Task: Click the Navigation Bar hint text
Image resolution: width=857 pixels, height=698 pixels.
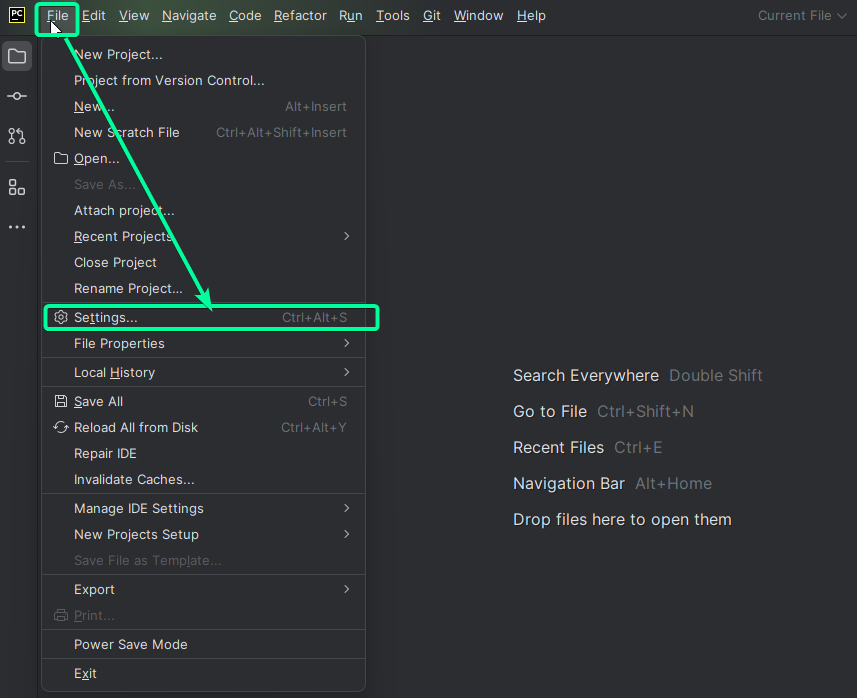Action: click(569, 484)
